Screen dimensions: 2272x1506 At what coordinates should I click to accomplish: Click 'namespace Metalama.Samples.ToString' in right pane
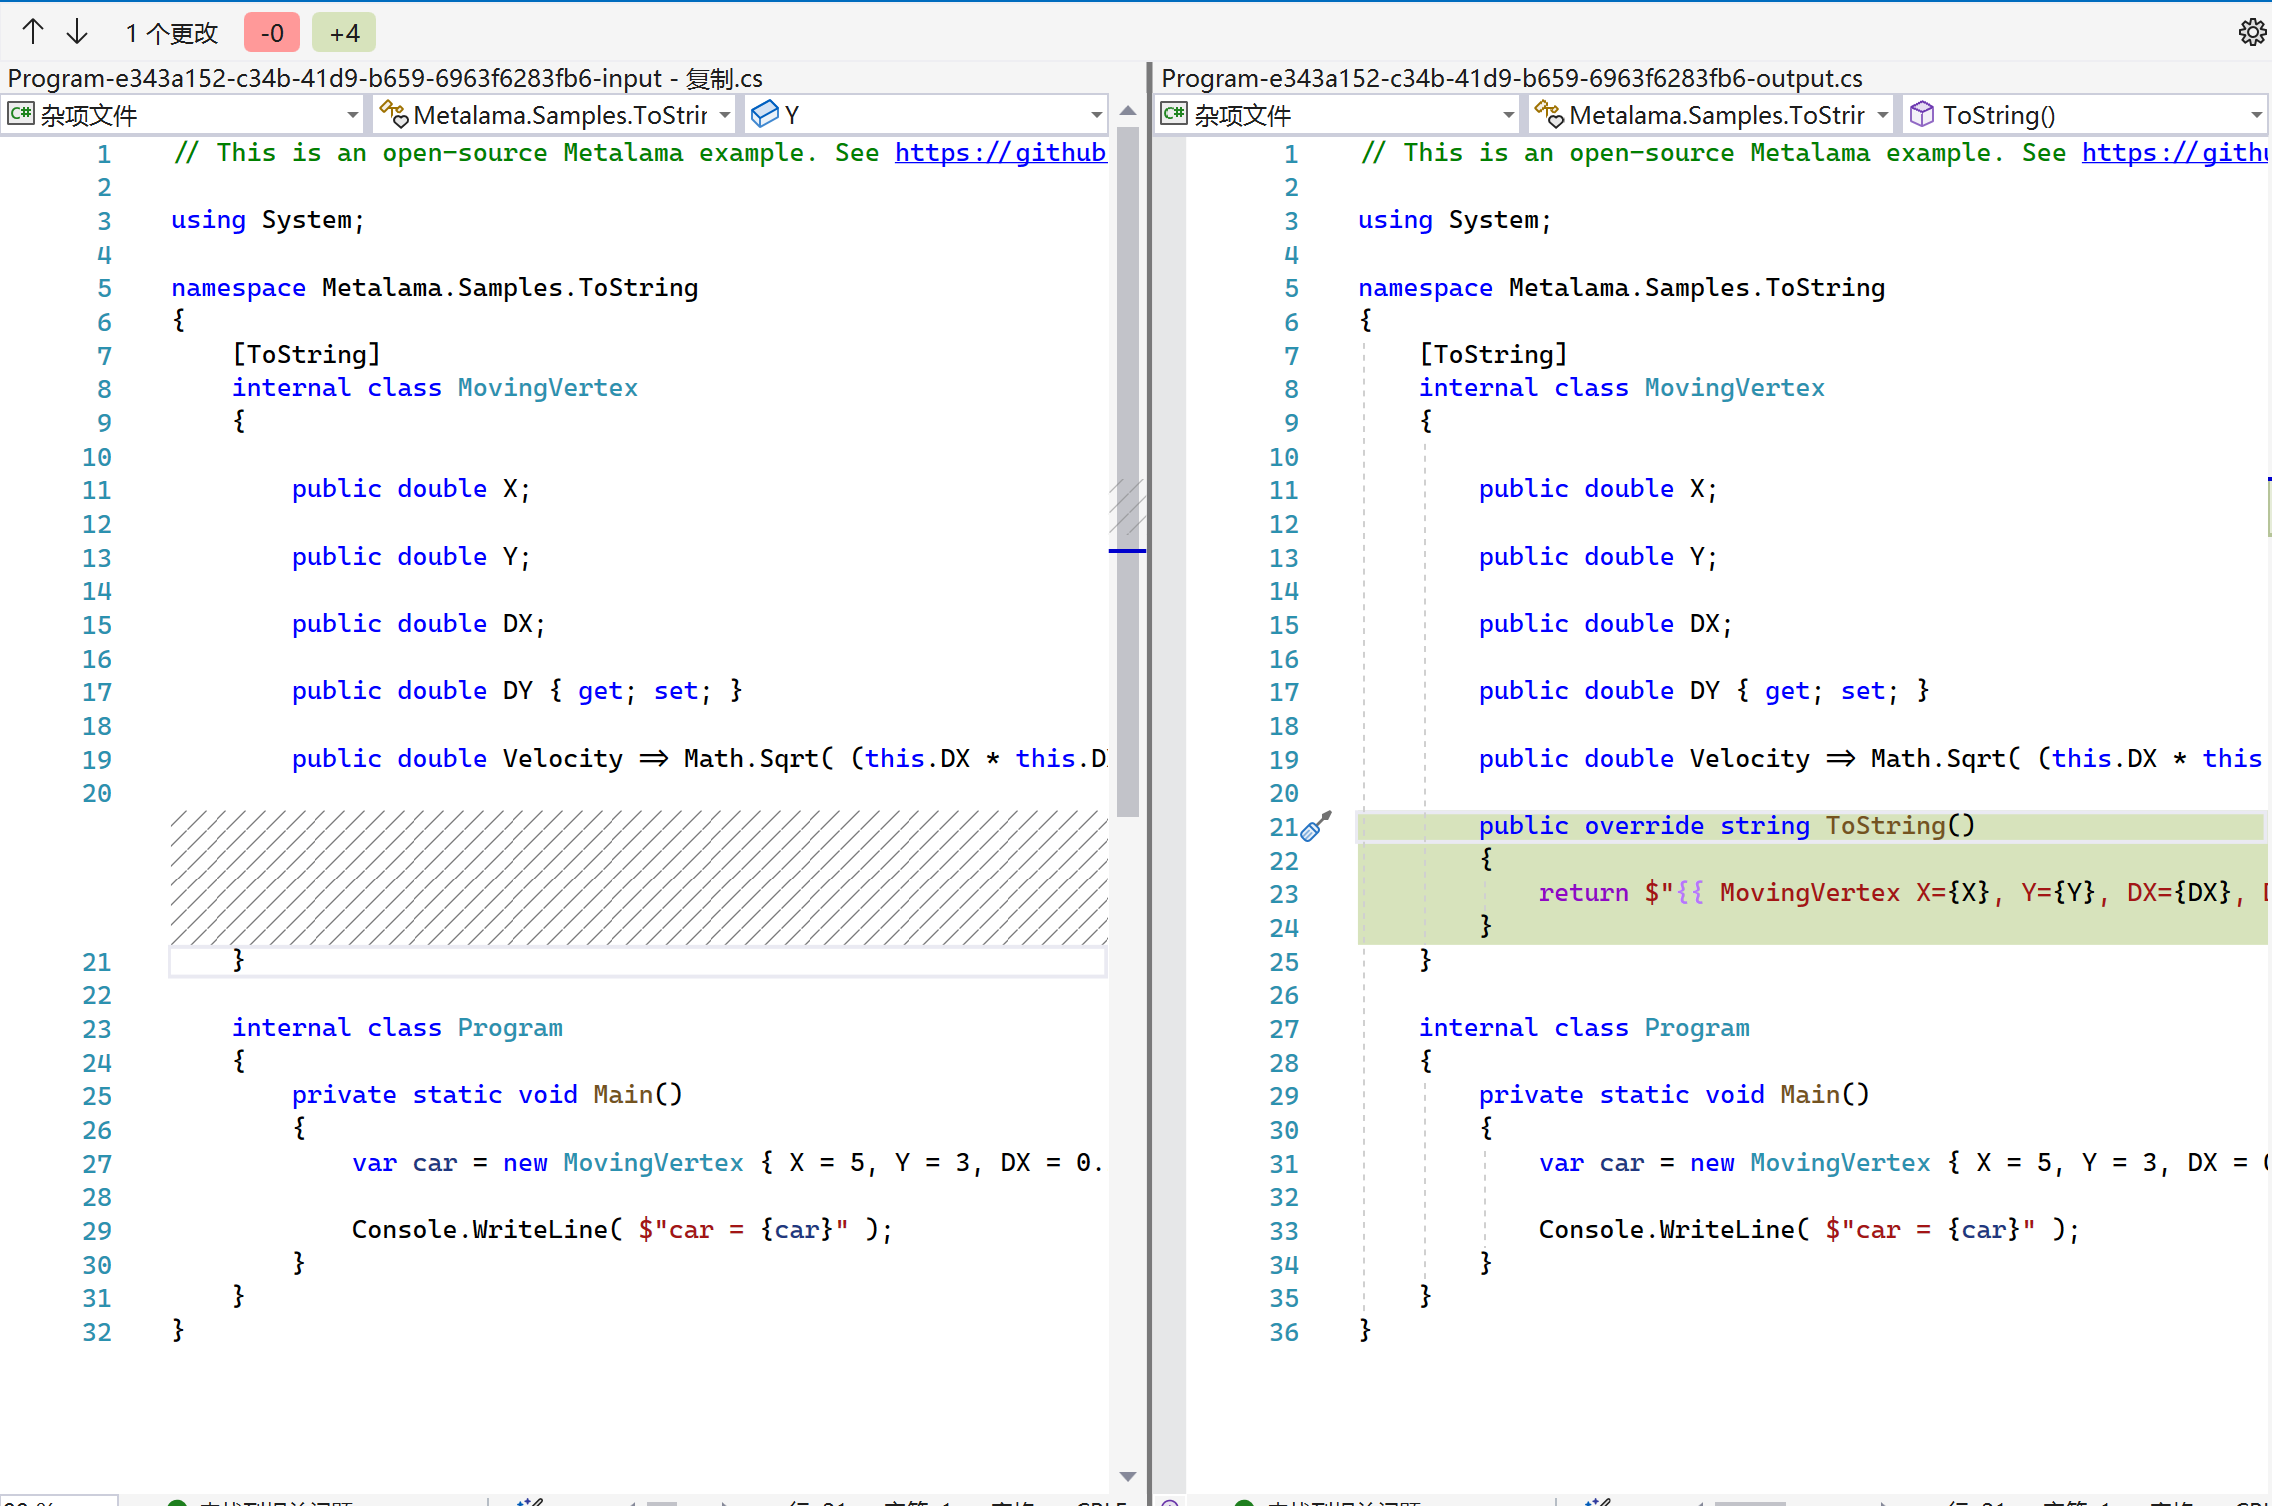pos(1621,288)
